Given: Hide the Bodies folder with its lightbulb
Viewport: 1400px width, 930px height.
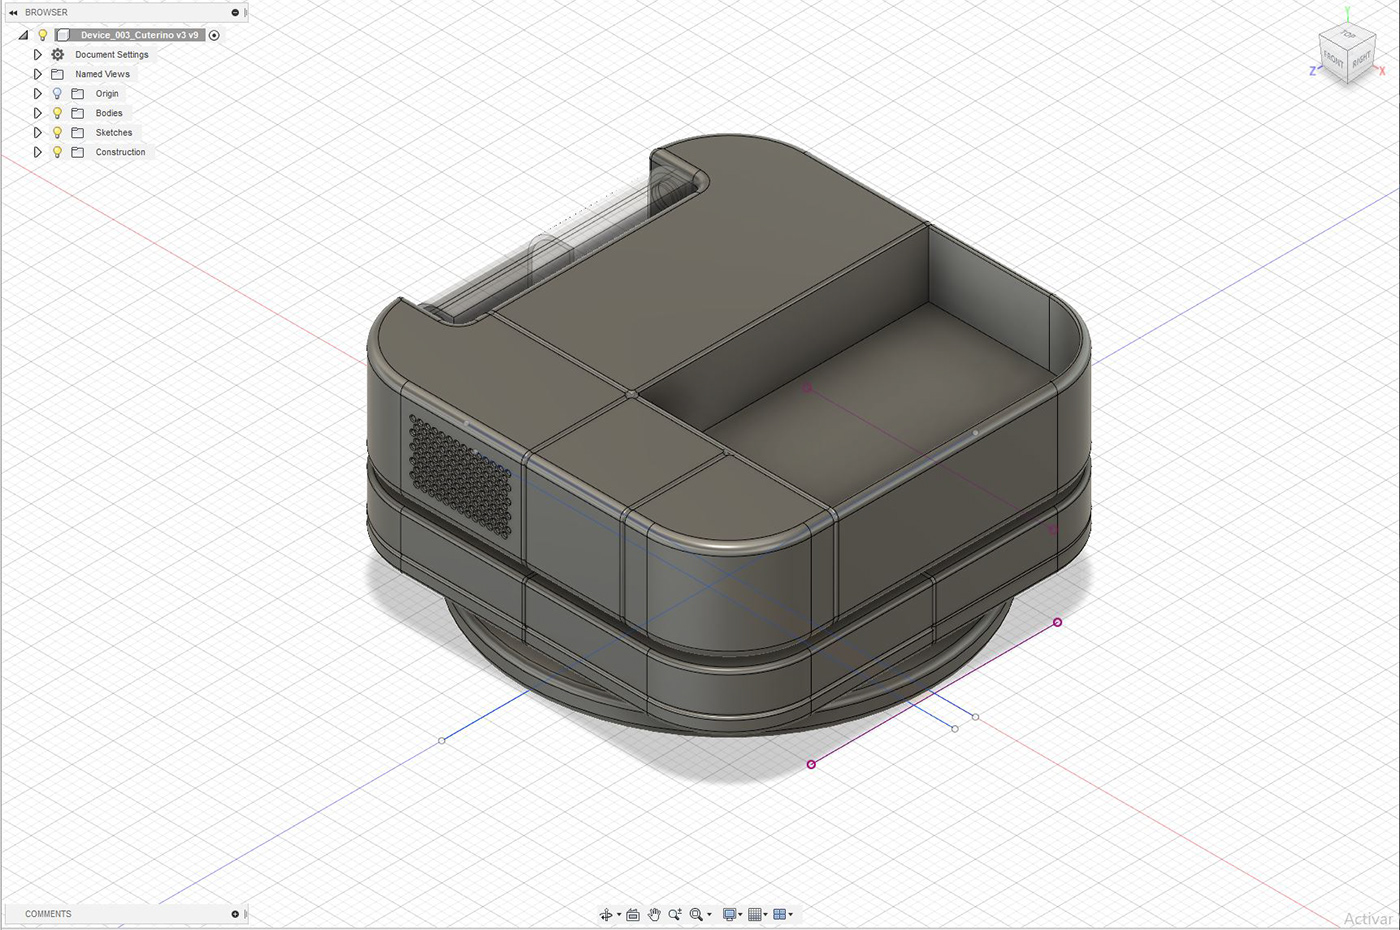Looking at the screenshot, I should tap(56, 113).
